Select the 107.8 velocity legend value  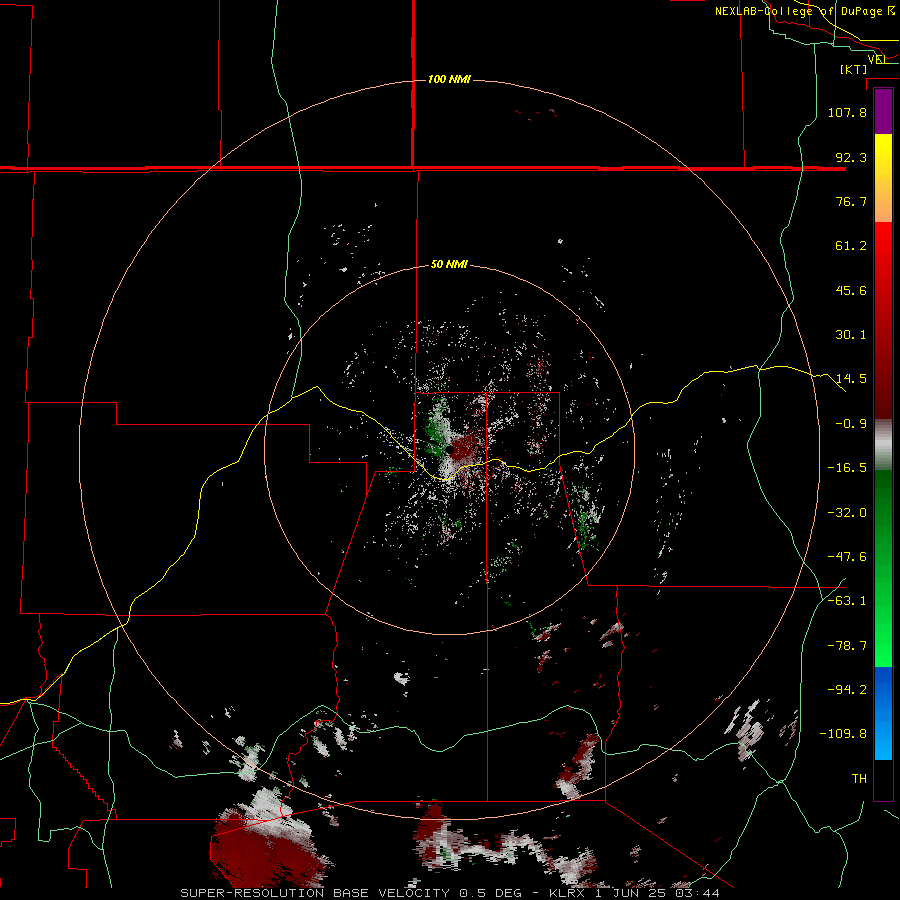[847, 112]
